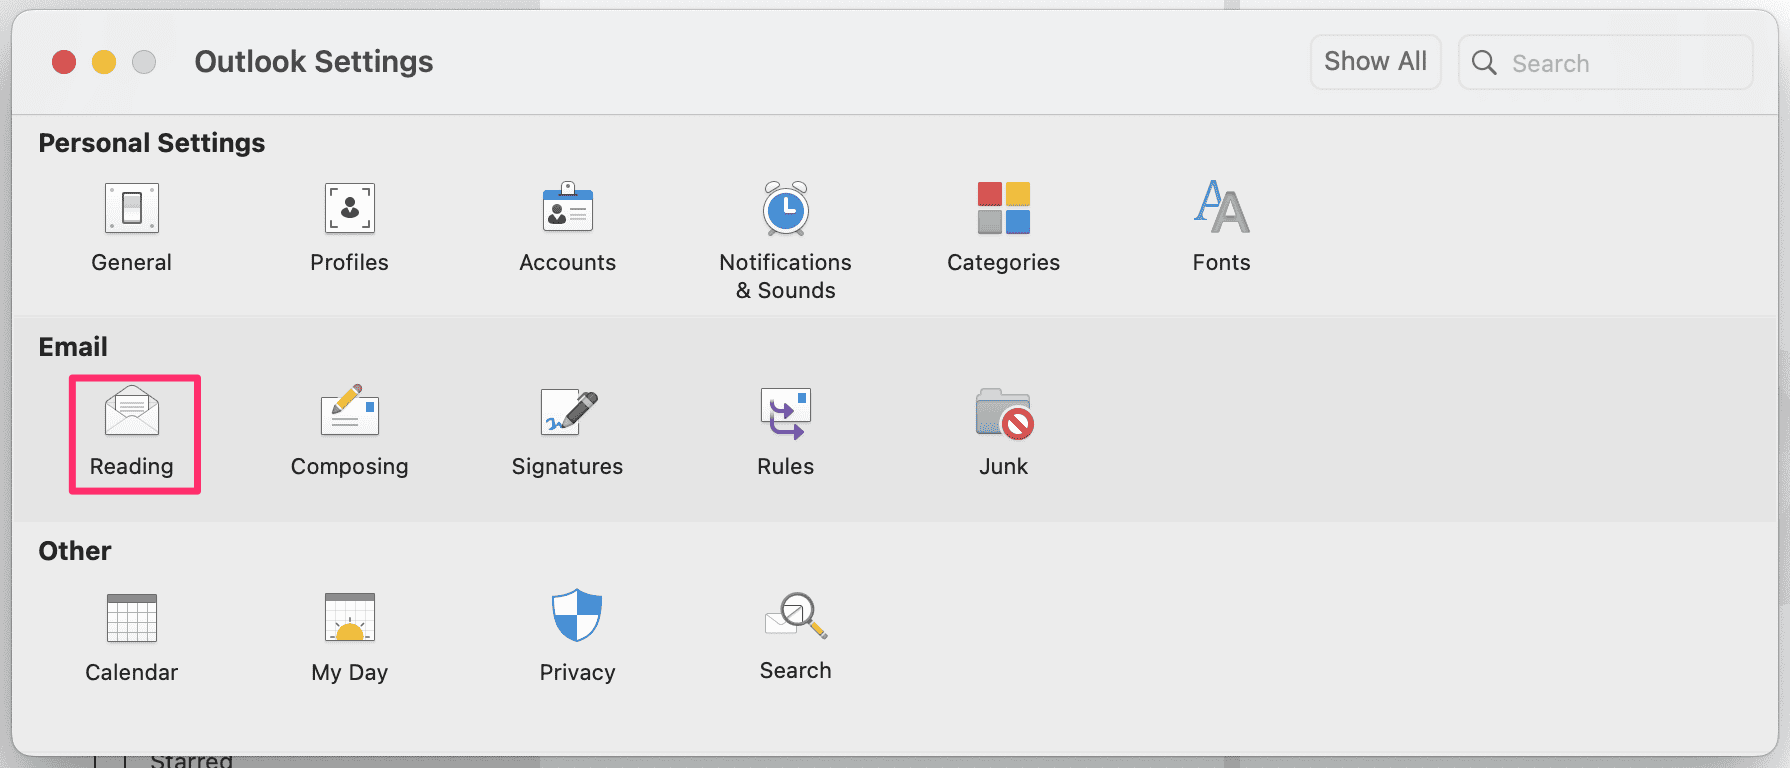Open Signatures settings
1790x768 pixels.
pos(568,432)
